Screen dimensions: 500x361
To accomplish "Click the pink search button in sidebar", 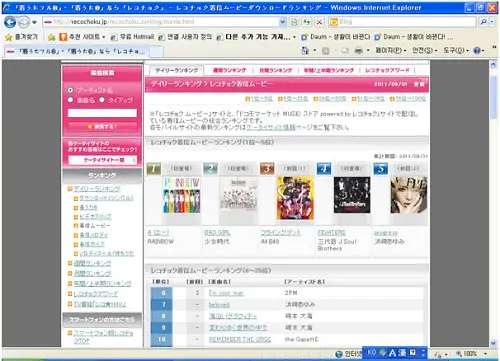I will tap(102, 127).
